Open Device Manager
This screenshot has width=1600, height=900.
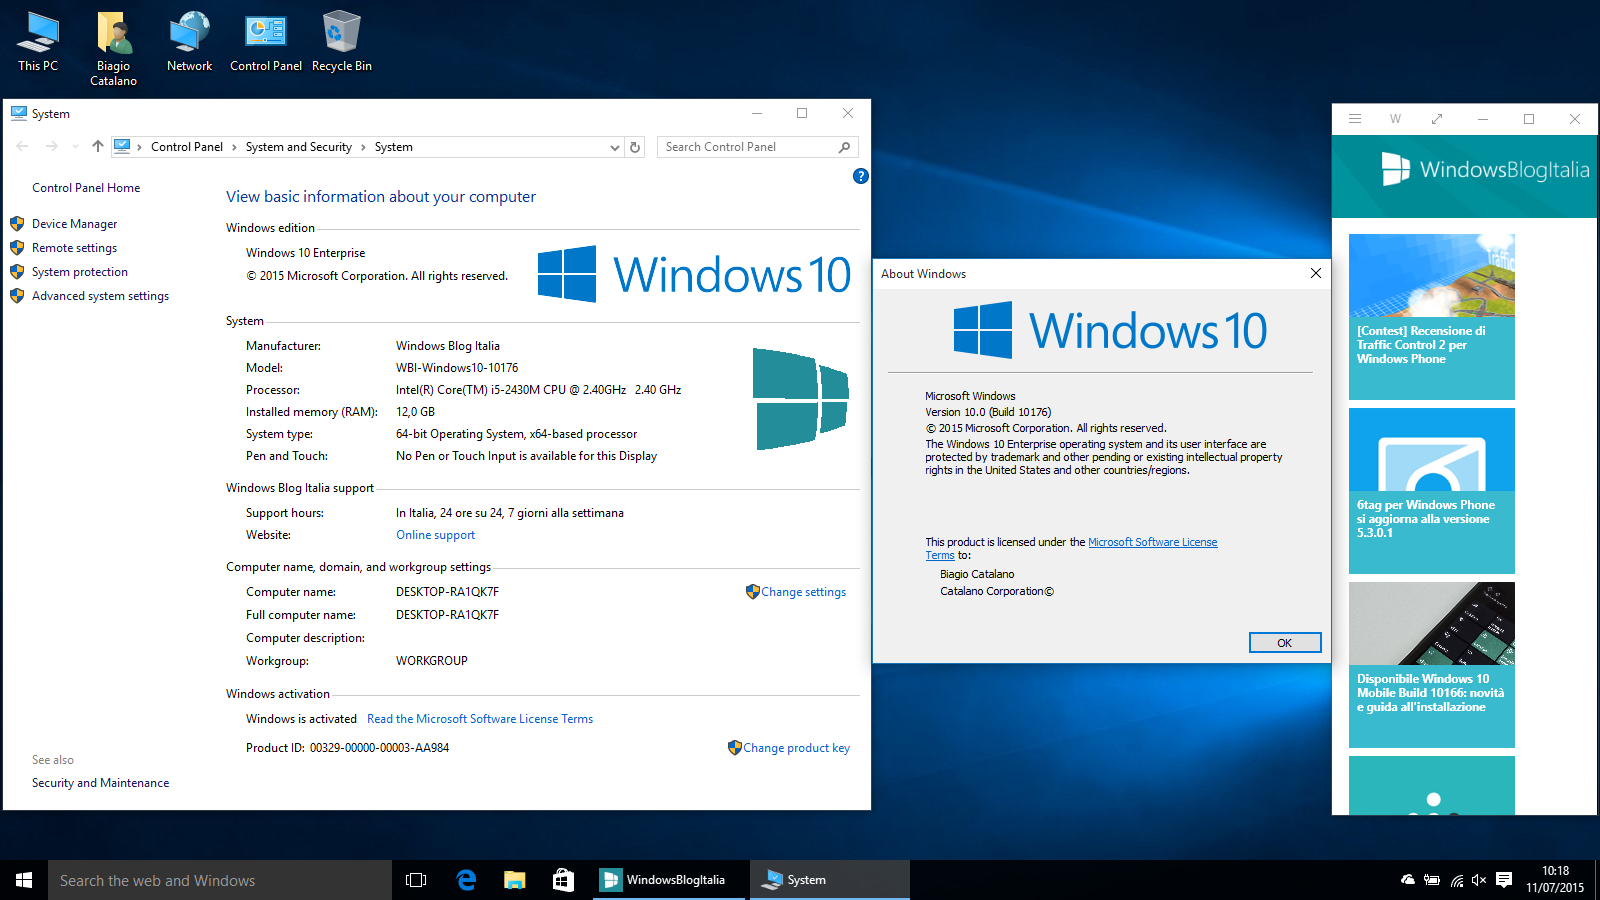click(x=74, y=224)
